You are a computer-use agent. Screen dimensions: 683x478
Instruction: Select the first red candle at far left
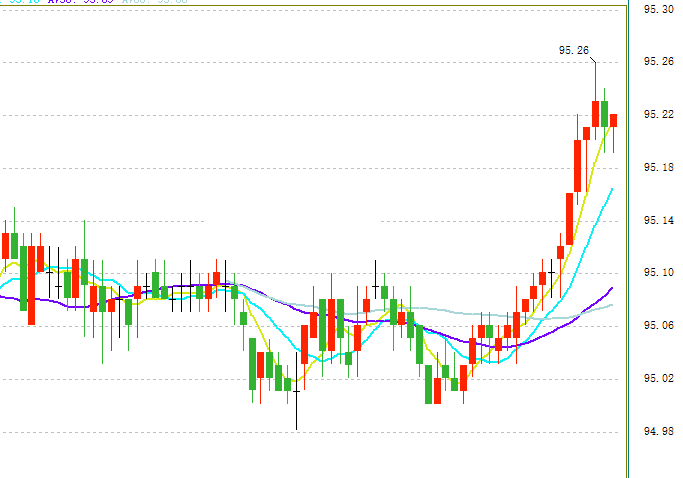pyautogui.click(x=5, y=246)
